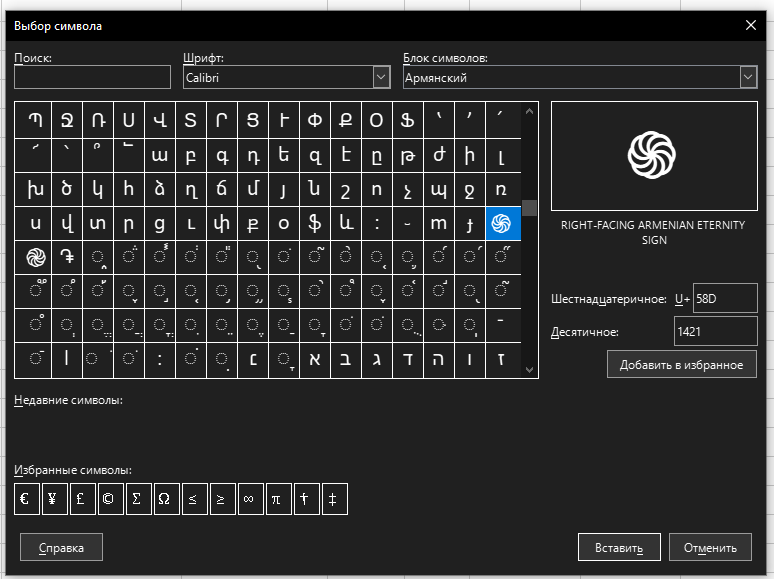Open help with the Справка button
This screenshot has width=774, height=579.
point(61,547)
